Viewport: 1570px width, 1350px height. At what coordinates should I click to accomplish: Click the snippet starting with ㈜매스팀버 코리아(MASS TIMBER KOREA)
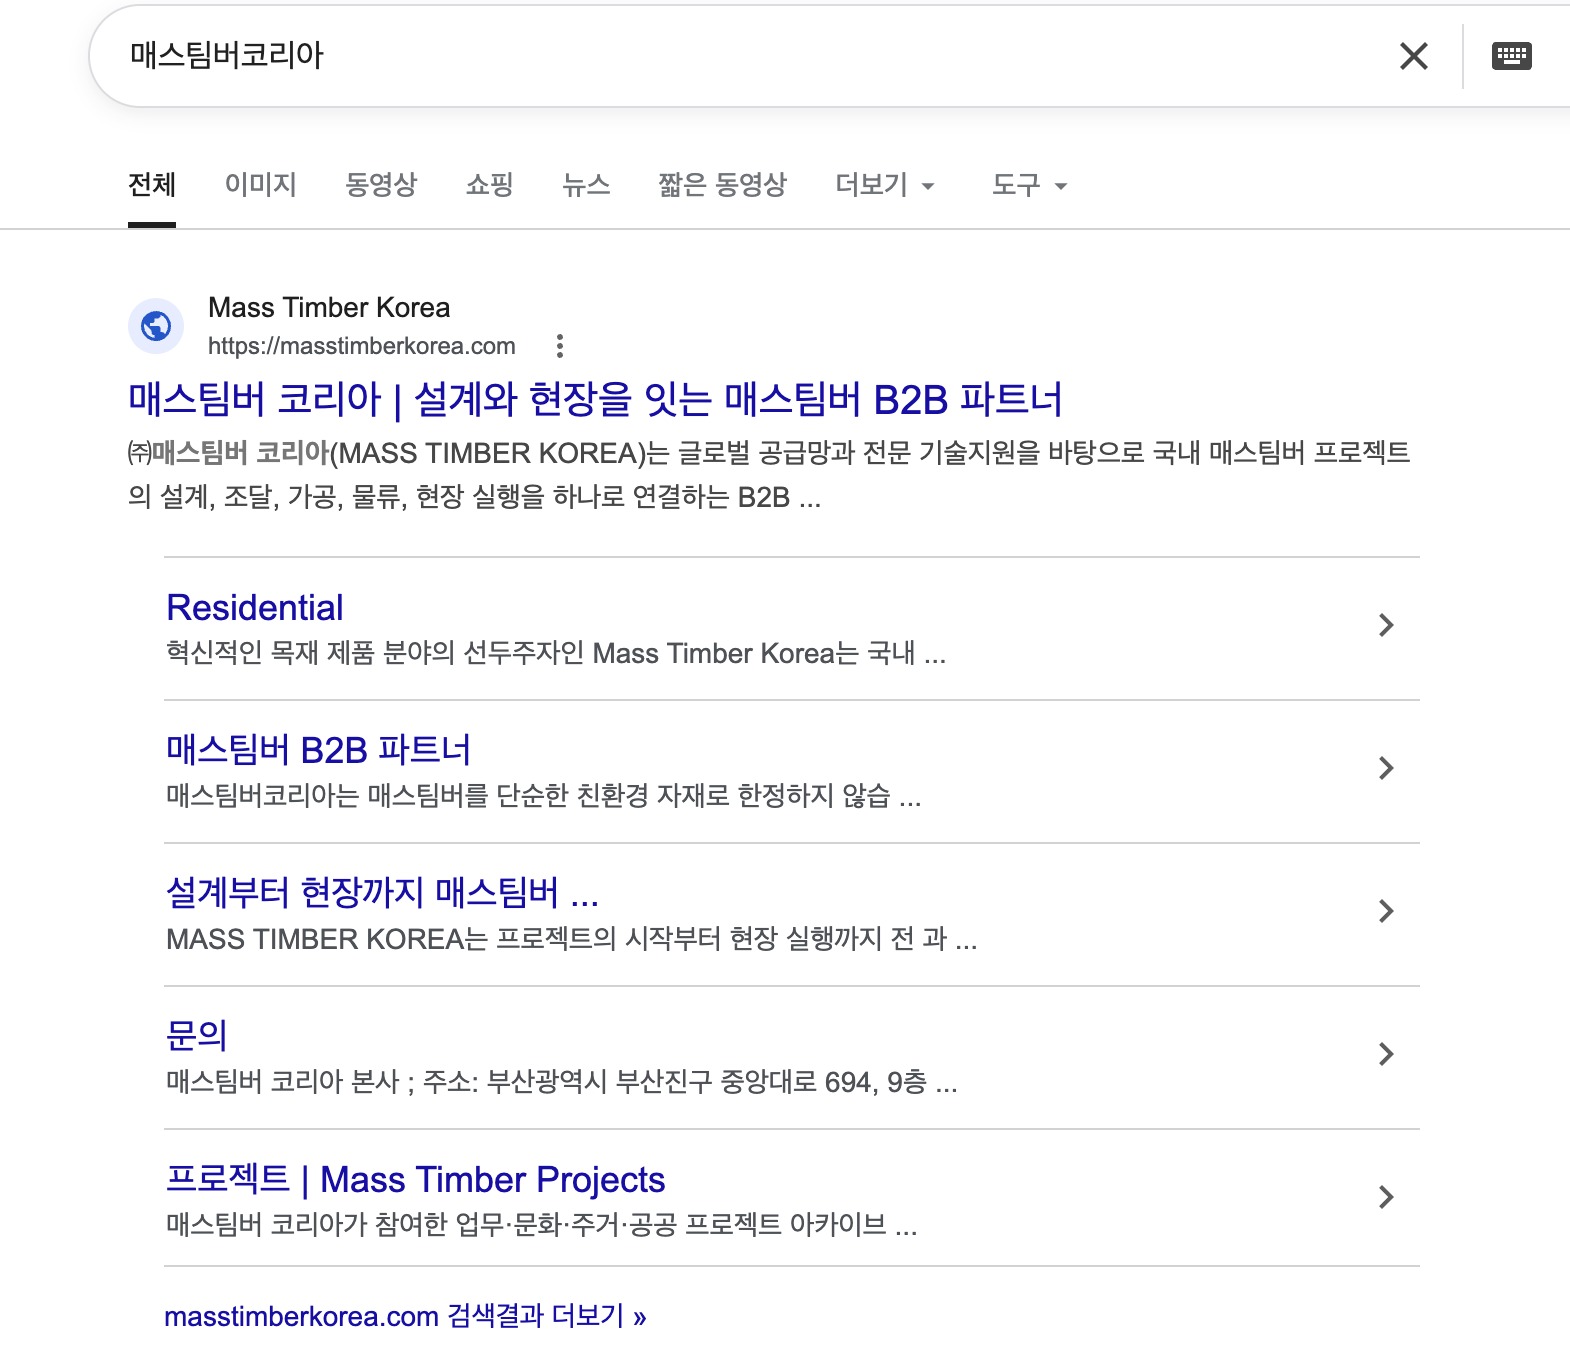click(x=769, y=475)
